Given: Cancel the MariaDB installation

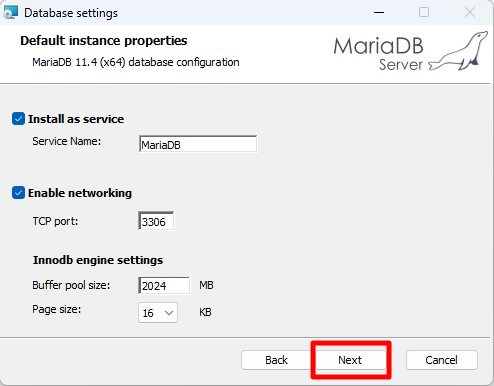Looking at the screenshot, I should (442, 360).
